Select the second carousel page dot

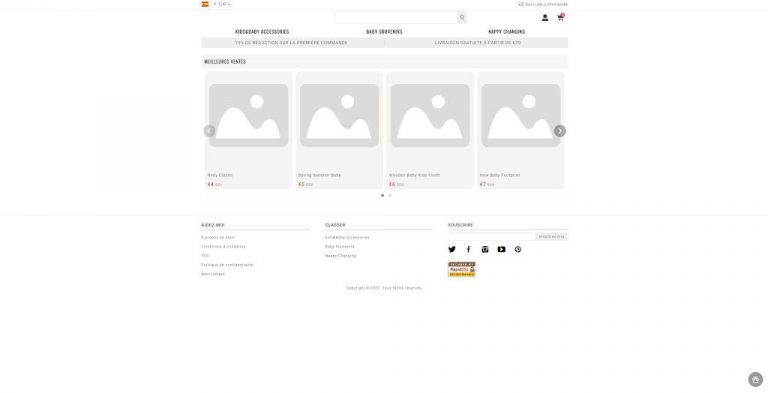tap(390, 196)
